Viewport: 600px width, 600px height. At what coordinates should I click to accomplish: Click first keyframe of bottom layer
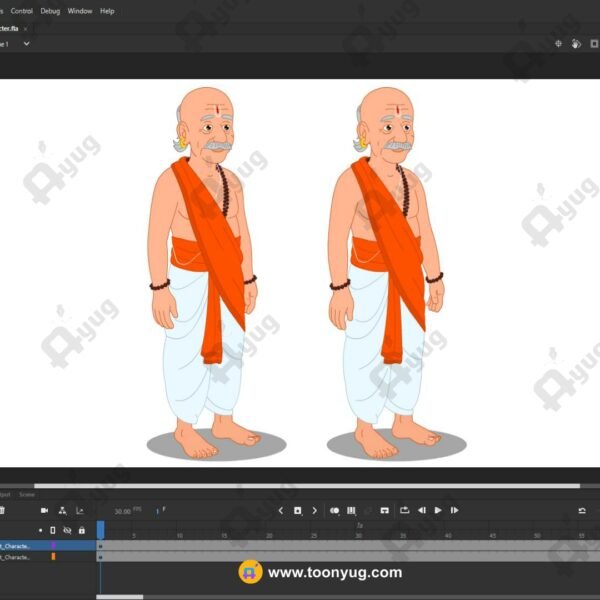[x=101, y=557]
